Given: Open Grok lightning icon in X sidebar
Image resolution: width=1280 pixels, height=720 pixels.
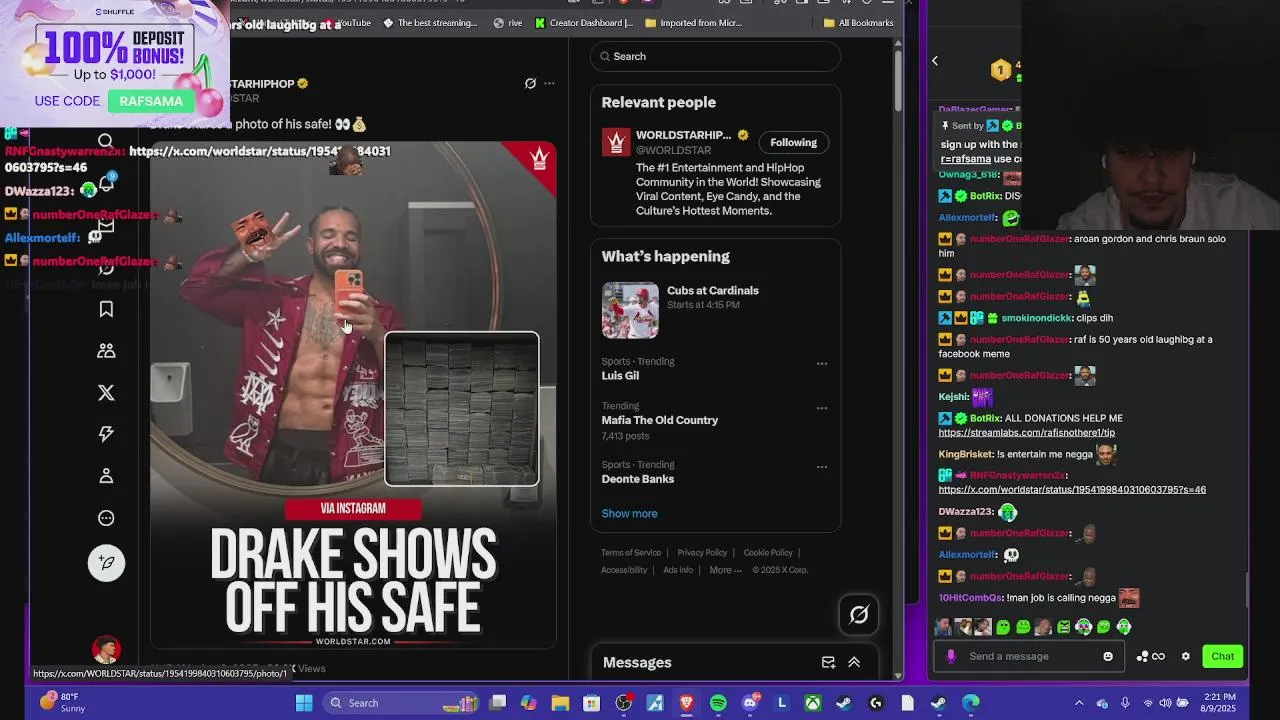Looking at the screenshot, I should [x=106, y=434].
